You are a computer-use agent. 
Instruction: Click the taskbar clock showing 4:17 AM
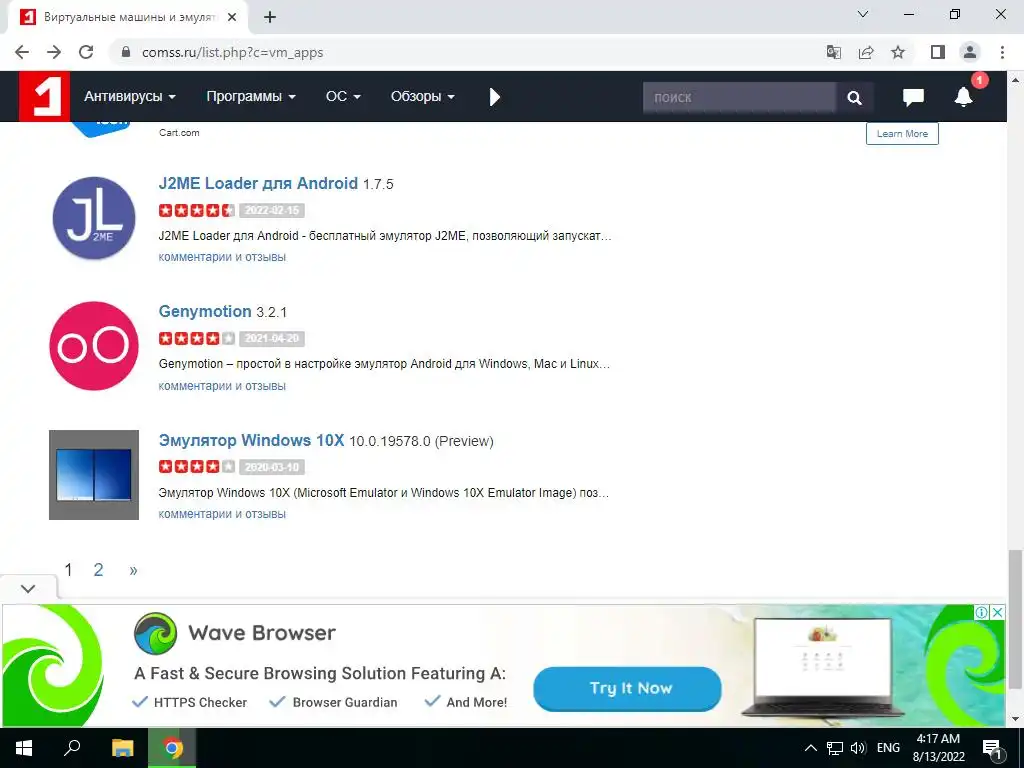[x=938, y=748]
